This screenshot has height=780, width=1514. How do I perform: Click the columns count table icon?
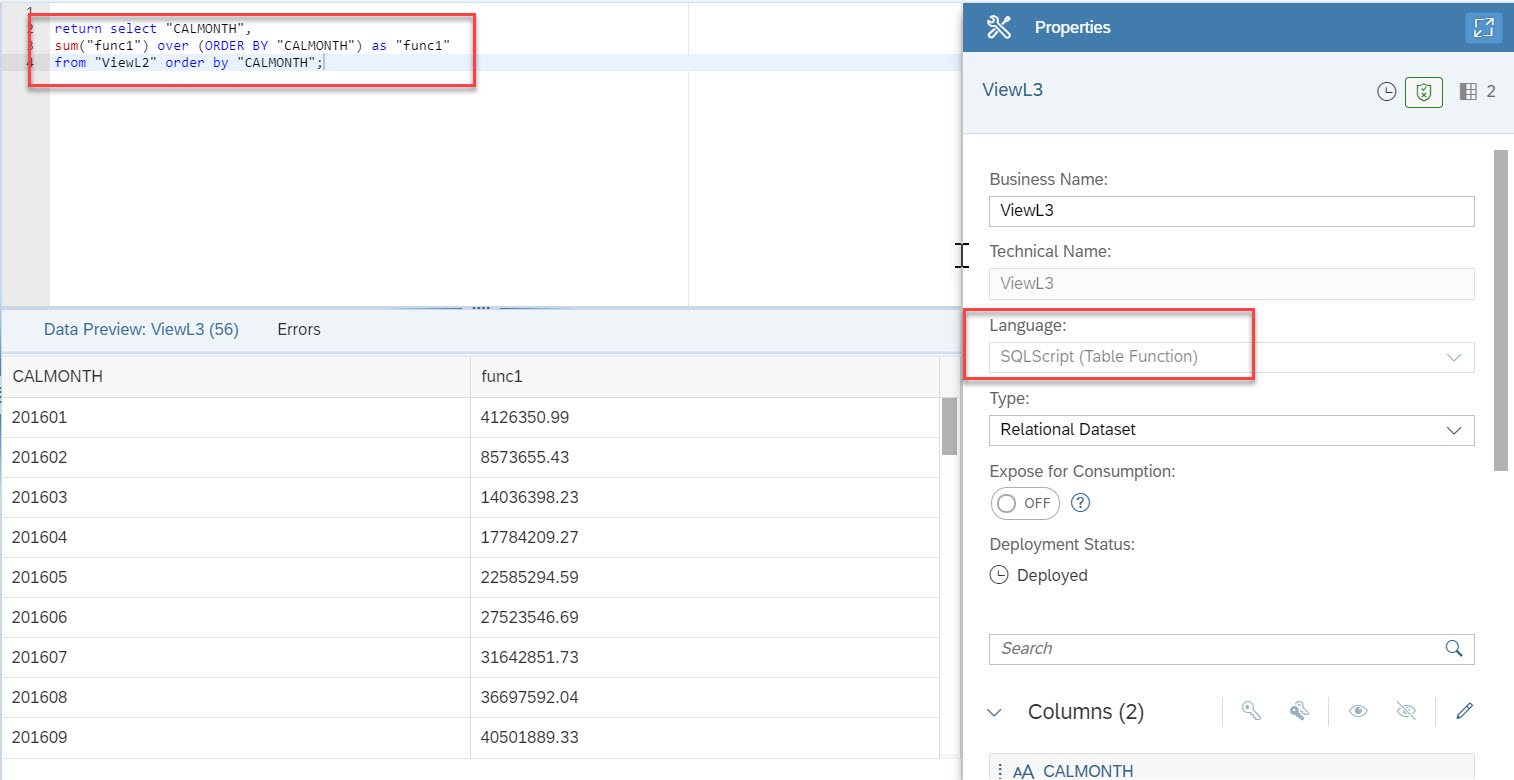tap(1468, 92)
